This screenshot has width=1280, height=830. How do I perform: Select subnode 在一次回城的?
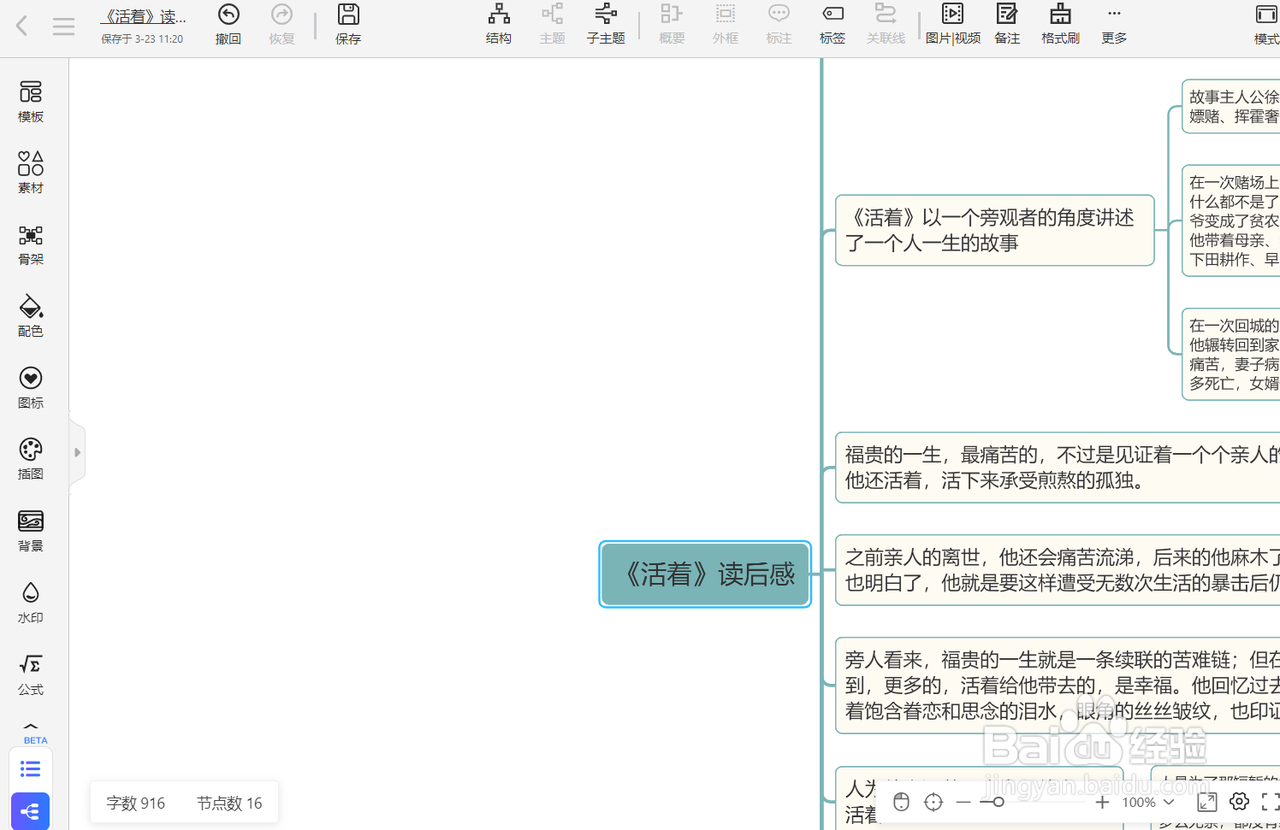point(1231,354)
